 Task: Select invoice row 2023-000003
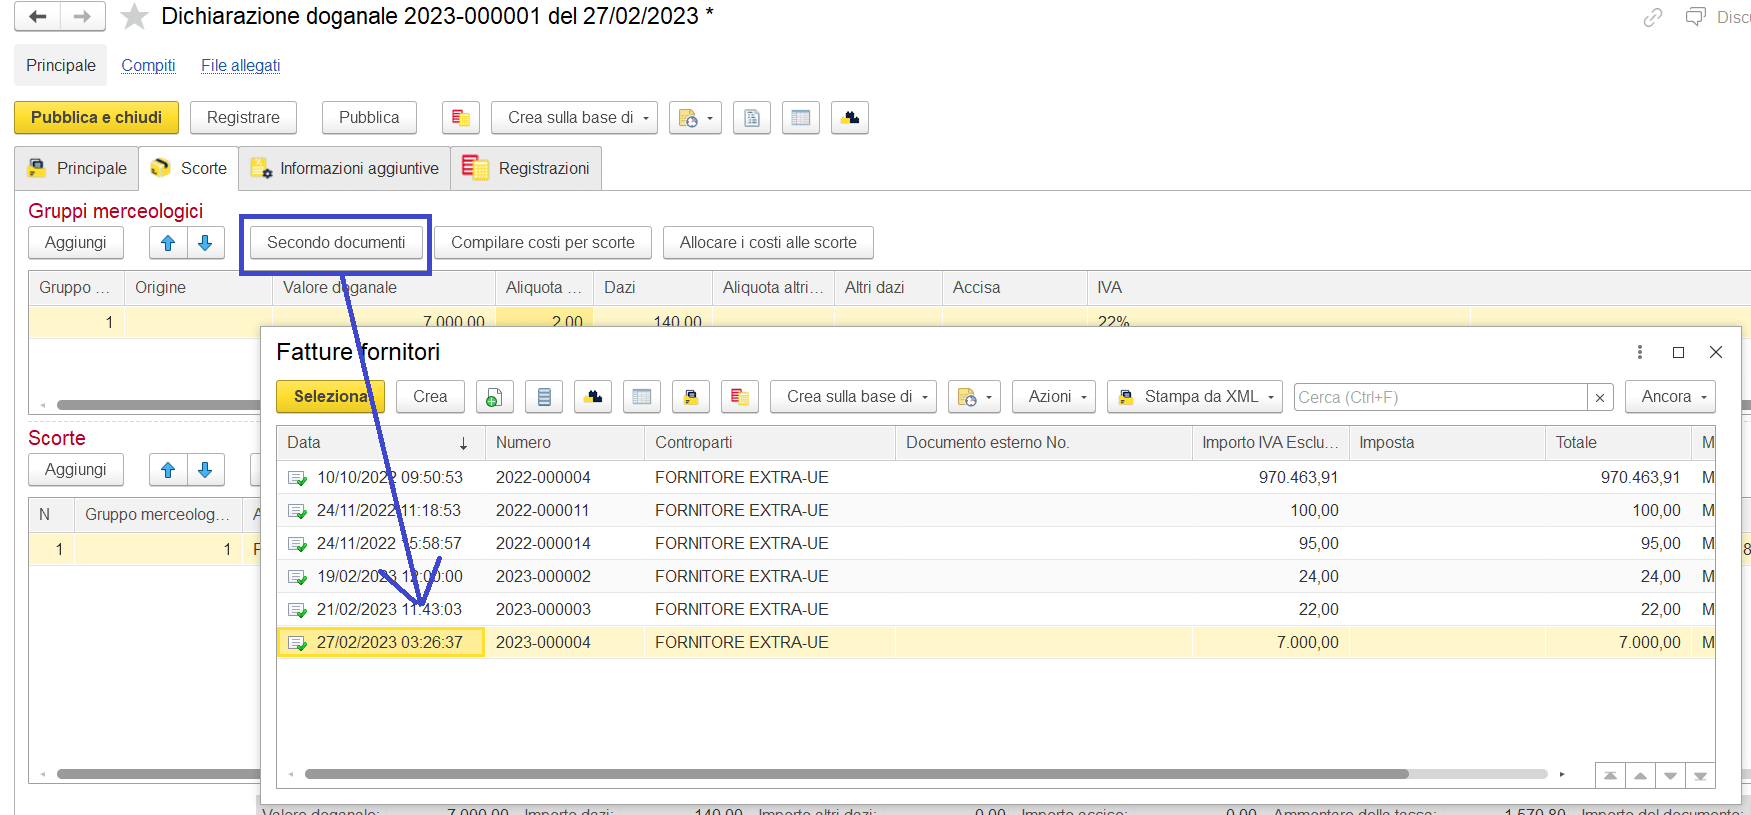pyautogui.click(x=995, y=609)
